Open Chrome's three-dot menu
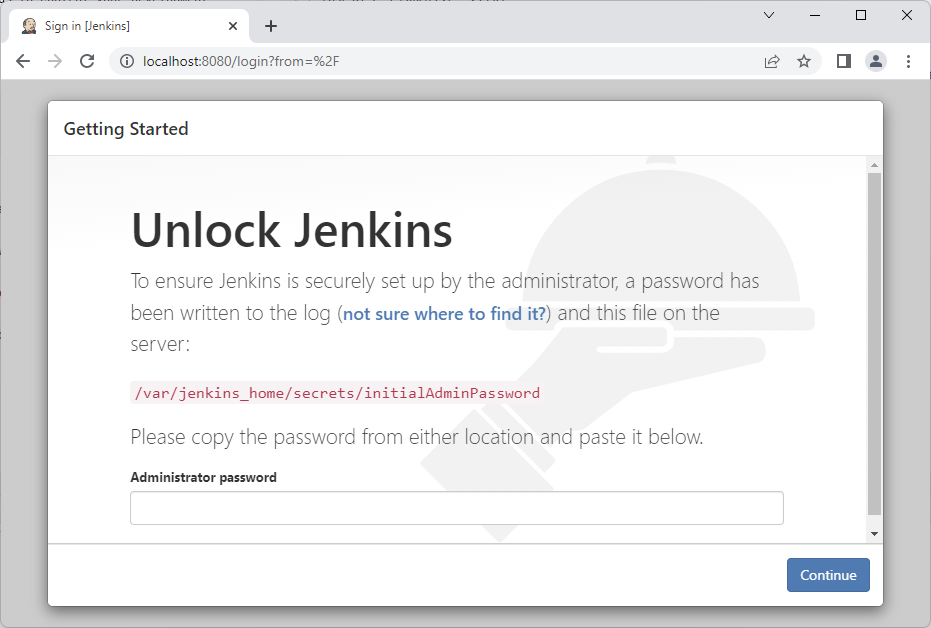The width and height of the screenshot is (931, 628). coord(908,61)
